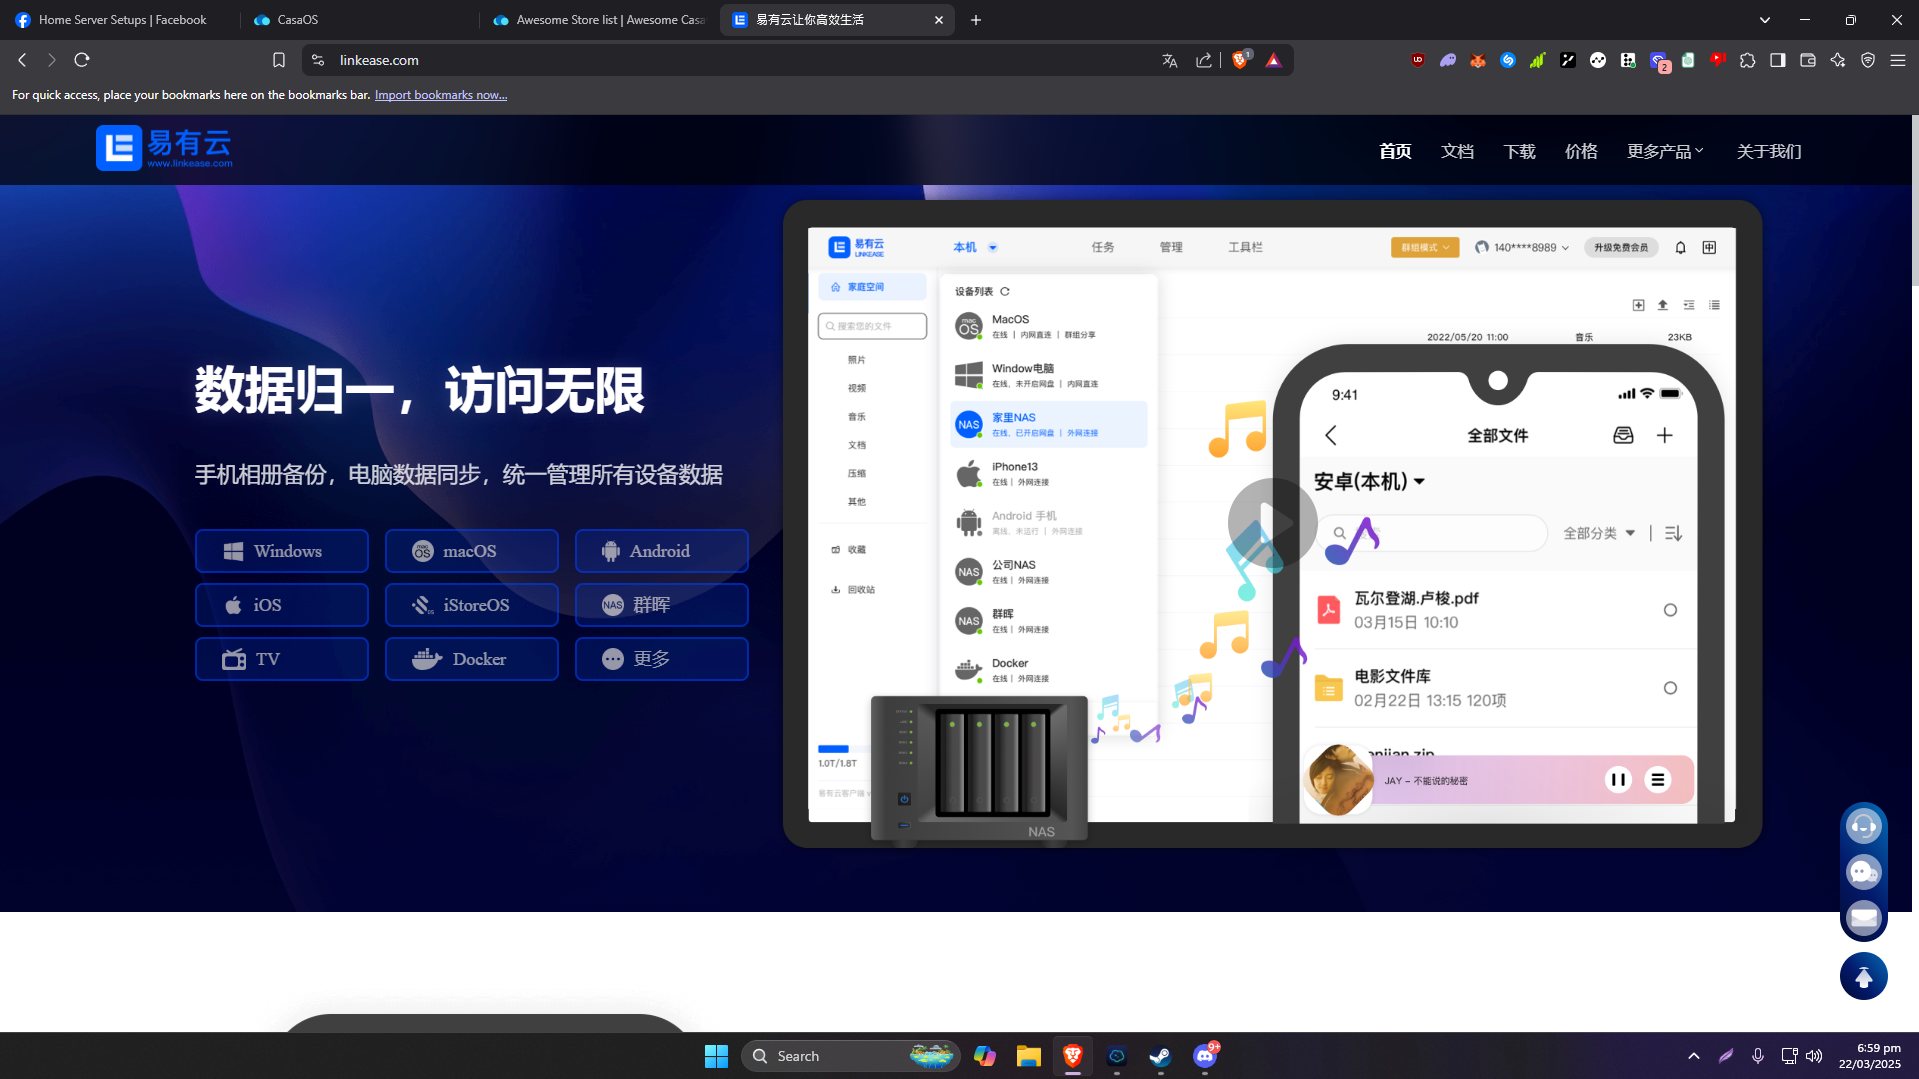
Task: Click the Windows Start button
Action: click(716, 1056)
